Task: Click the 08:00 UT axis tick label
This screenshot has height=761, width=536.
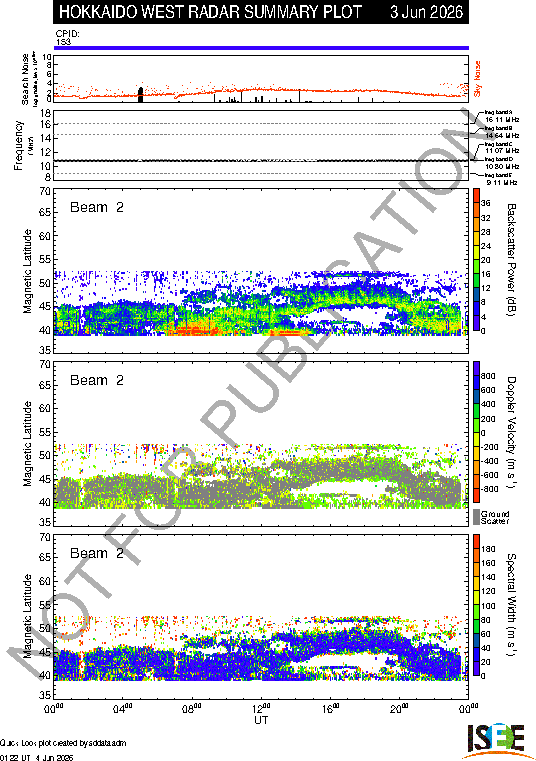Action: (192, 709)
